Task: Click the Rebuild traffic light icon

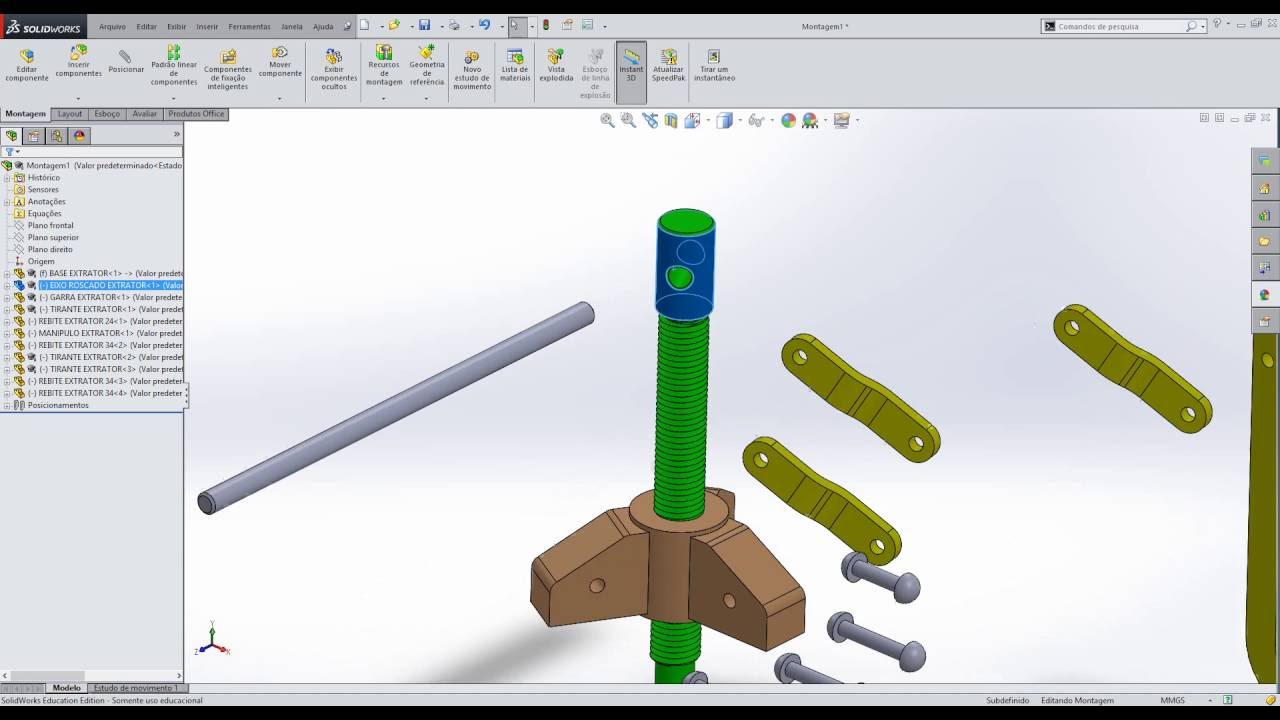Action: coord(546,25)
